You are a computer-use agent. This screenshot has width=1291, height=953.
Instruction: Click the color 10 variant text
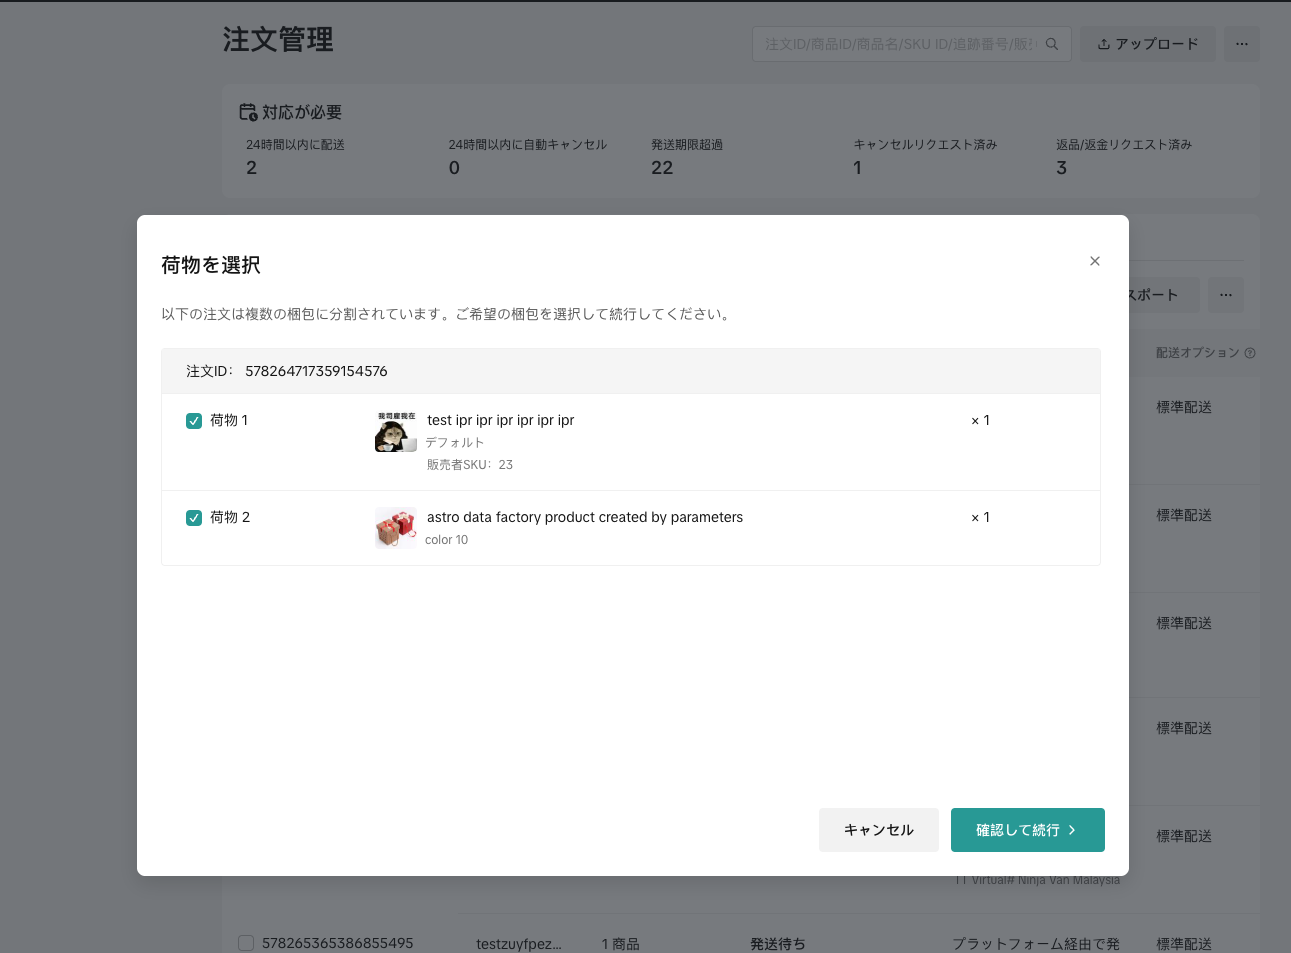[446, 540]
